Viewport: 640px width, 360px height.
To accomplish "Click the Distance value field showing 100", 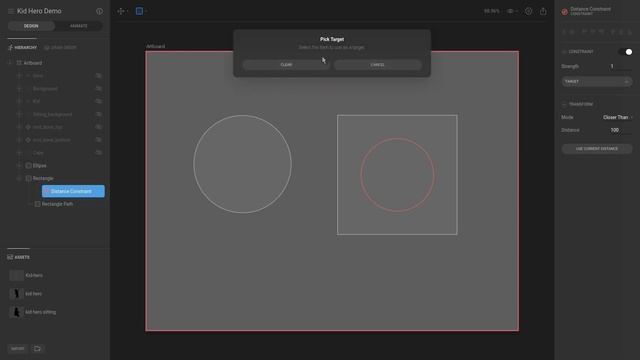I will point(620,130).
